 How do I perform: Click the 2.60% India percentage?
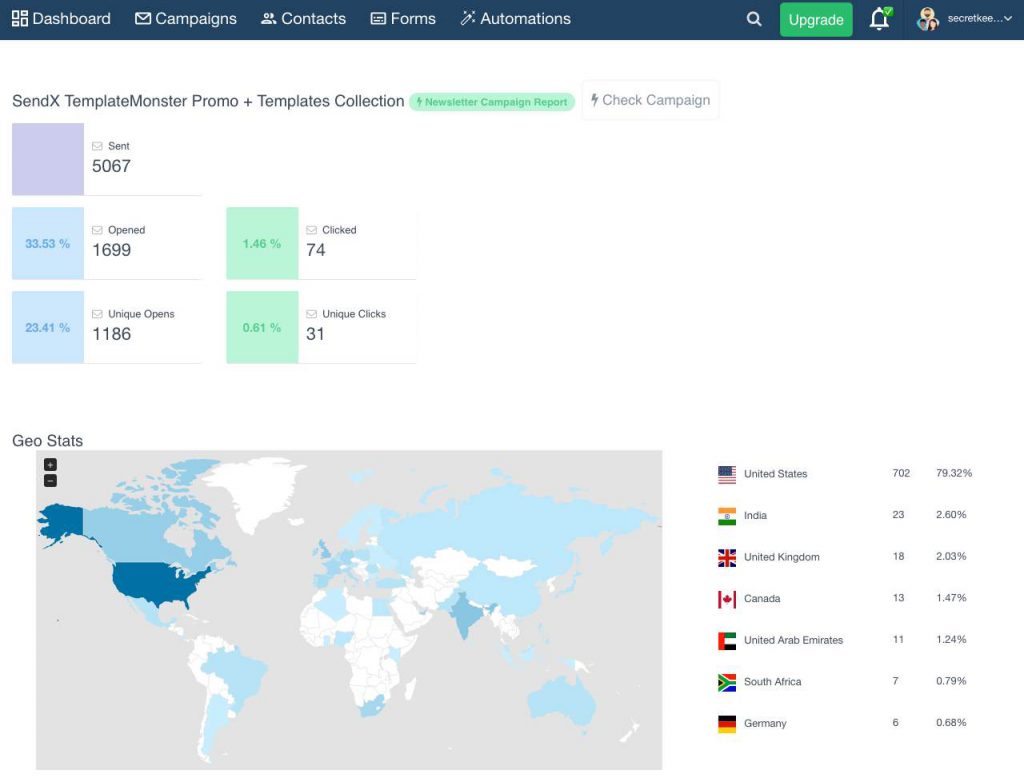pos(951,515)
